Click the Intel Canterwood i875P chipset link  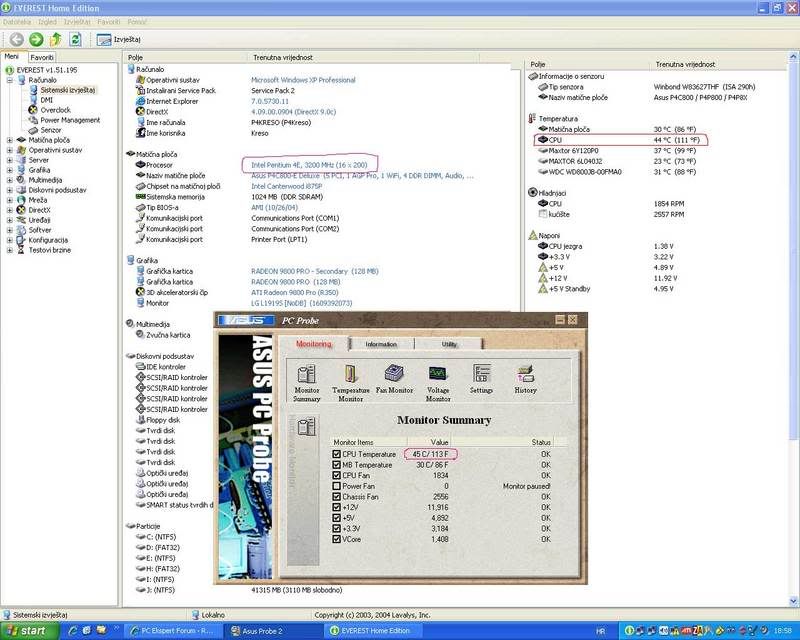coord(287,186)
